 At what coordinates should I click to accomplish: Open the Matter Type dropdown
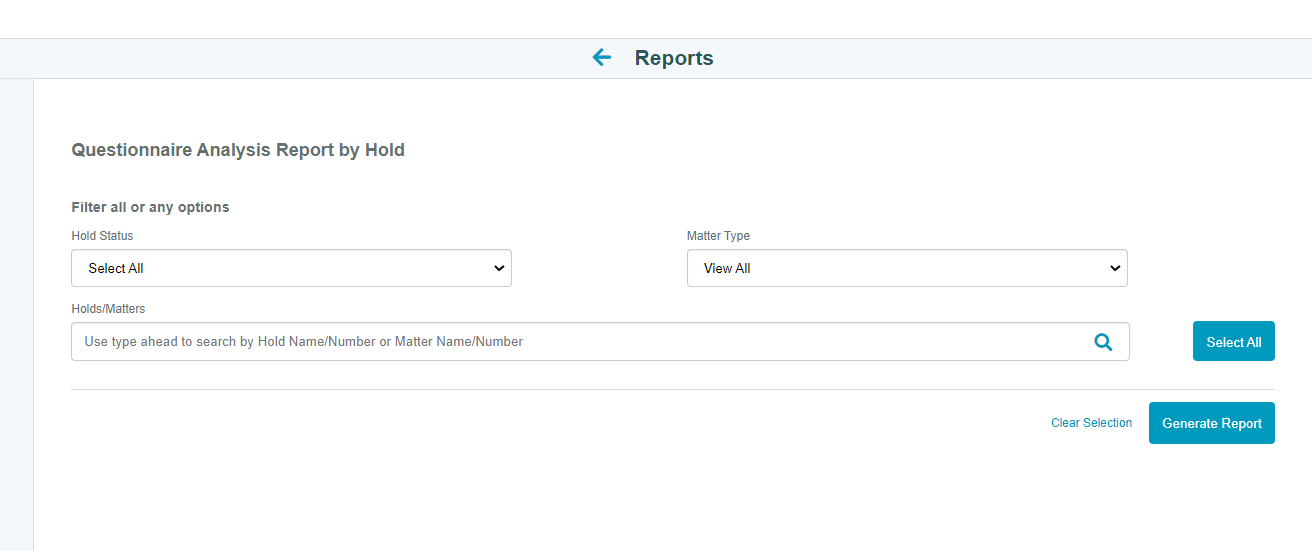click(907, 268)
